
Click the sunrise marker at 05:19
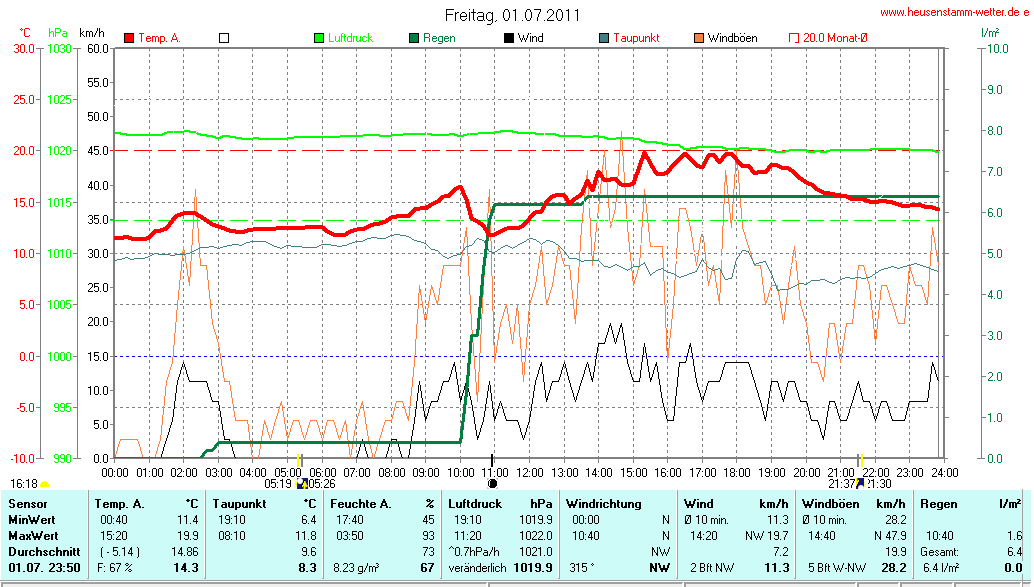pyautogui.click(x=300, y=482)
